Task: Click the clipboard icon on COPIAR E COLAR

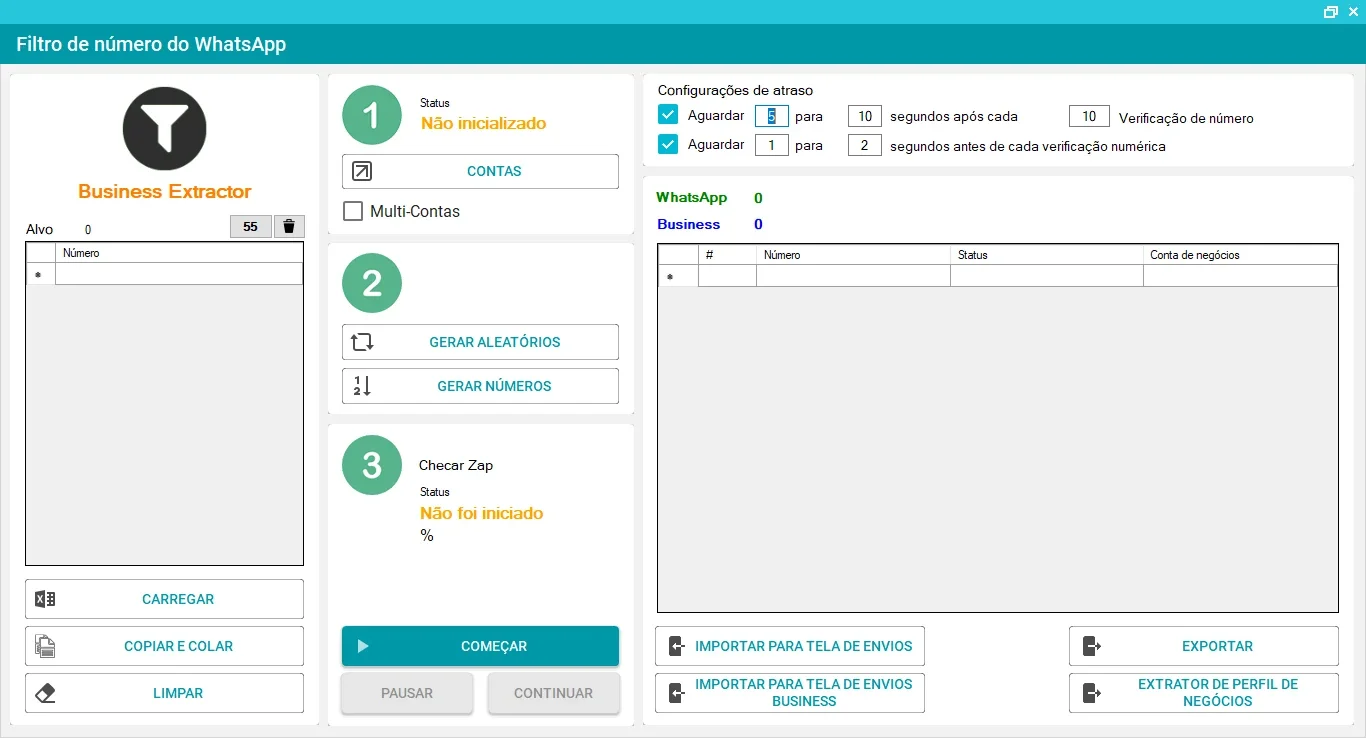Action: (x=45, y=646)
